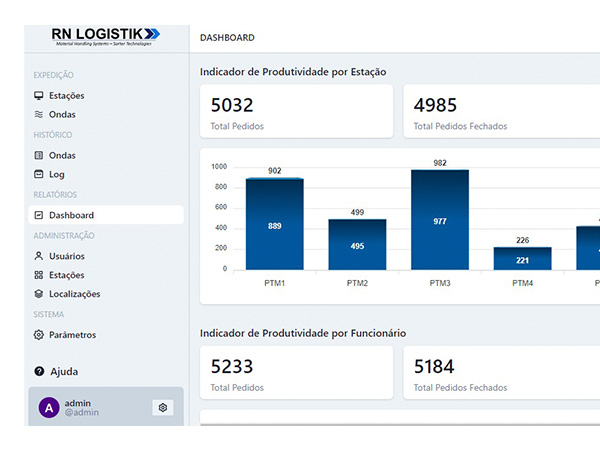Select the PTM3 bar in chart
This screenshot has height=450, width=600.
[x=440, y=220]
